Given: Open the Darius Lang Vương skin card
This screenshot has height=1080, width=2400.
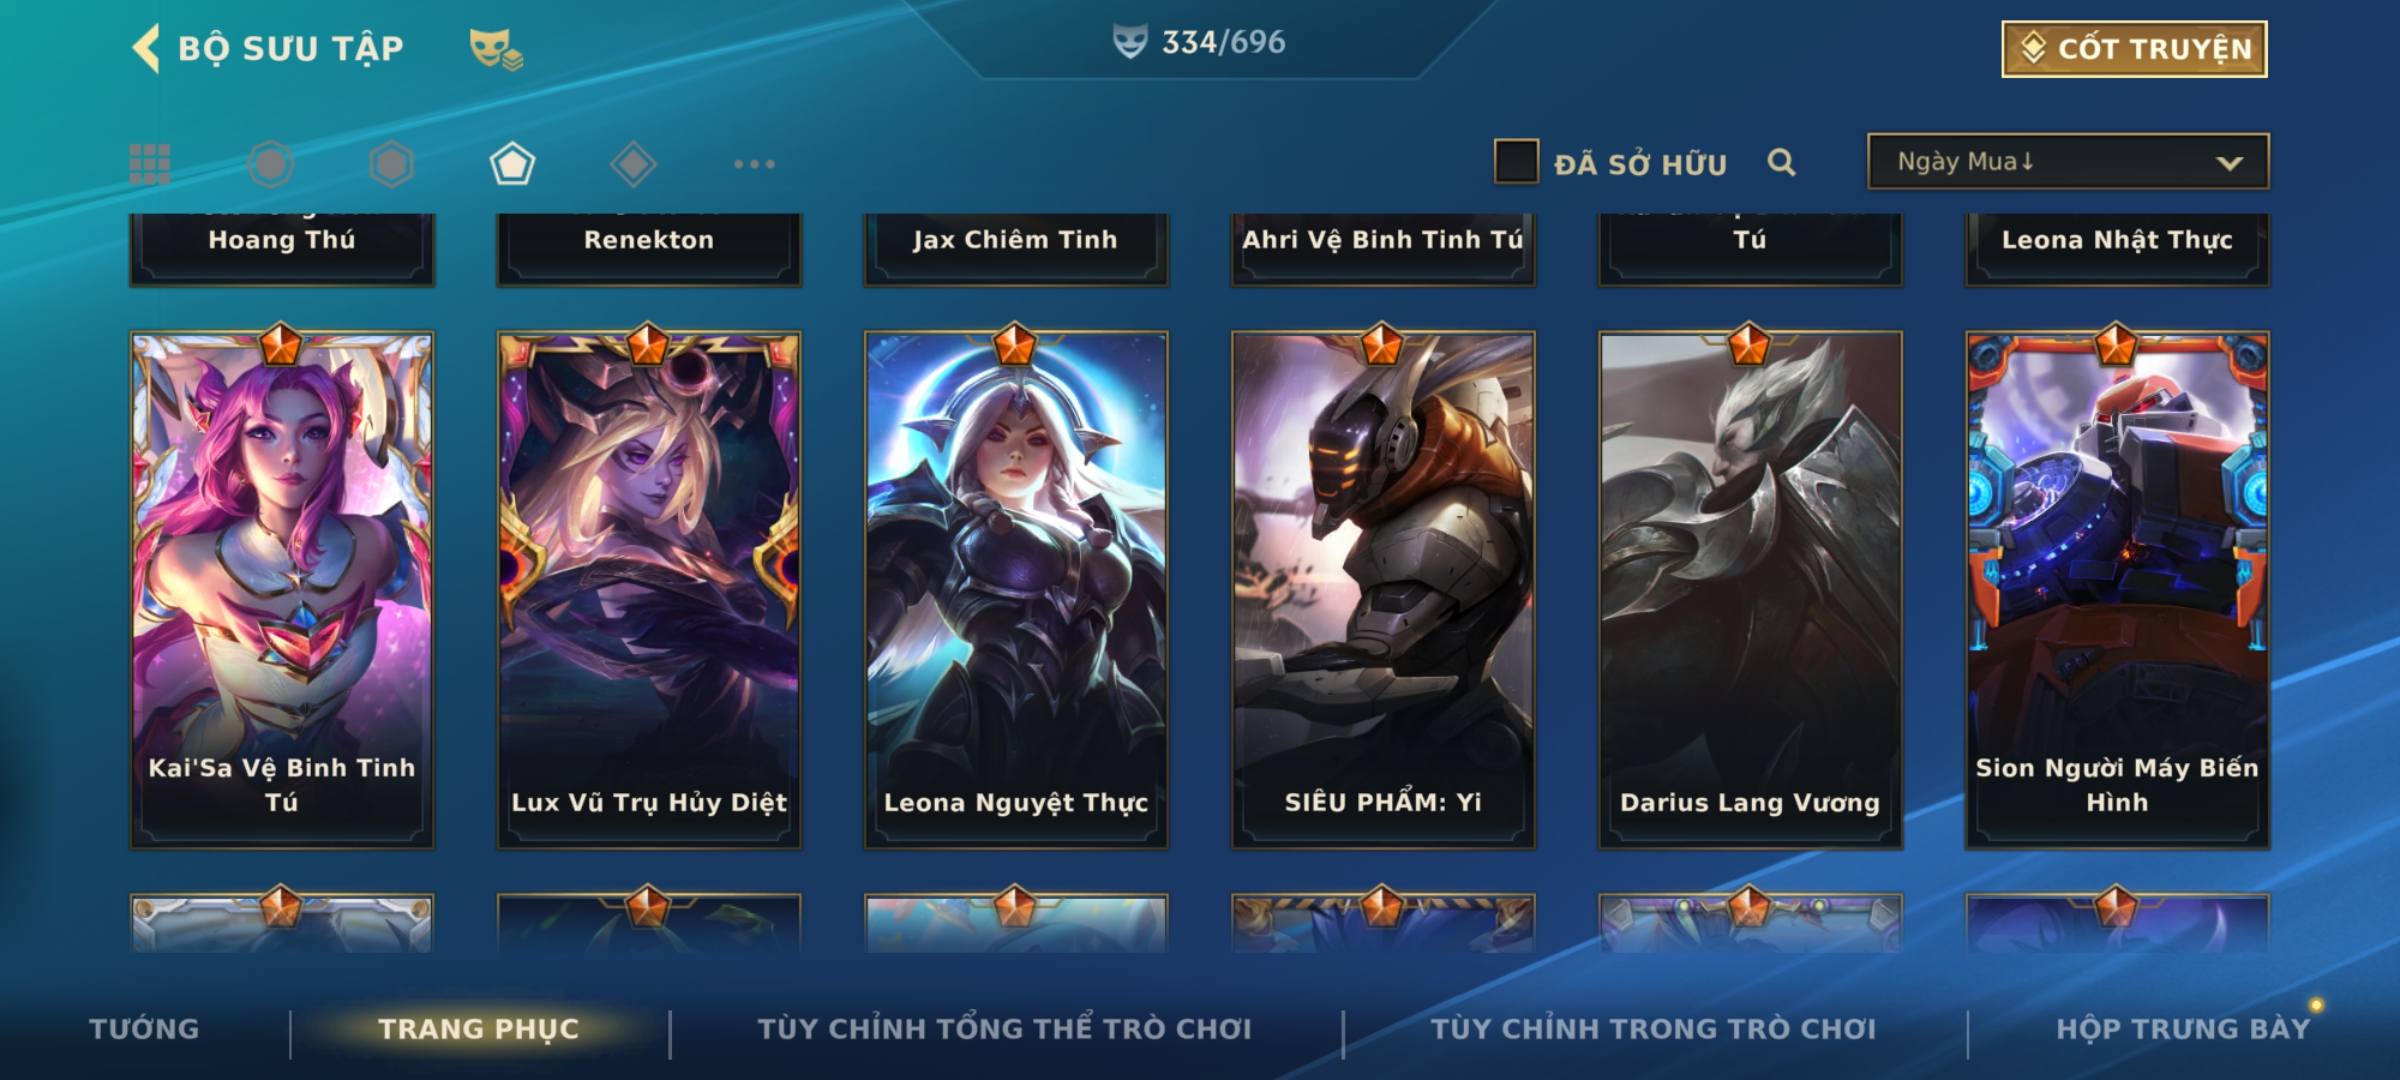Looking at the screenshot, I should [x=1750, y=590].
